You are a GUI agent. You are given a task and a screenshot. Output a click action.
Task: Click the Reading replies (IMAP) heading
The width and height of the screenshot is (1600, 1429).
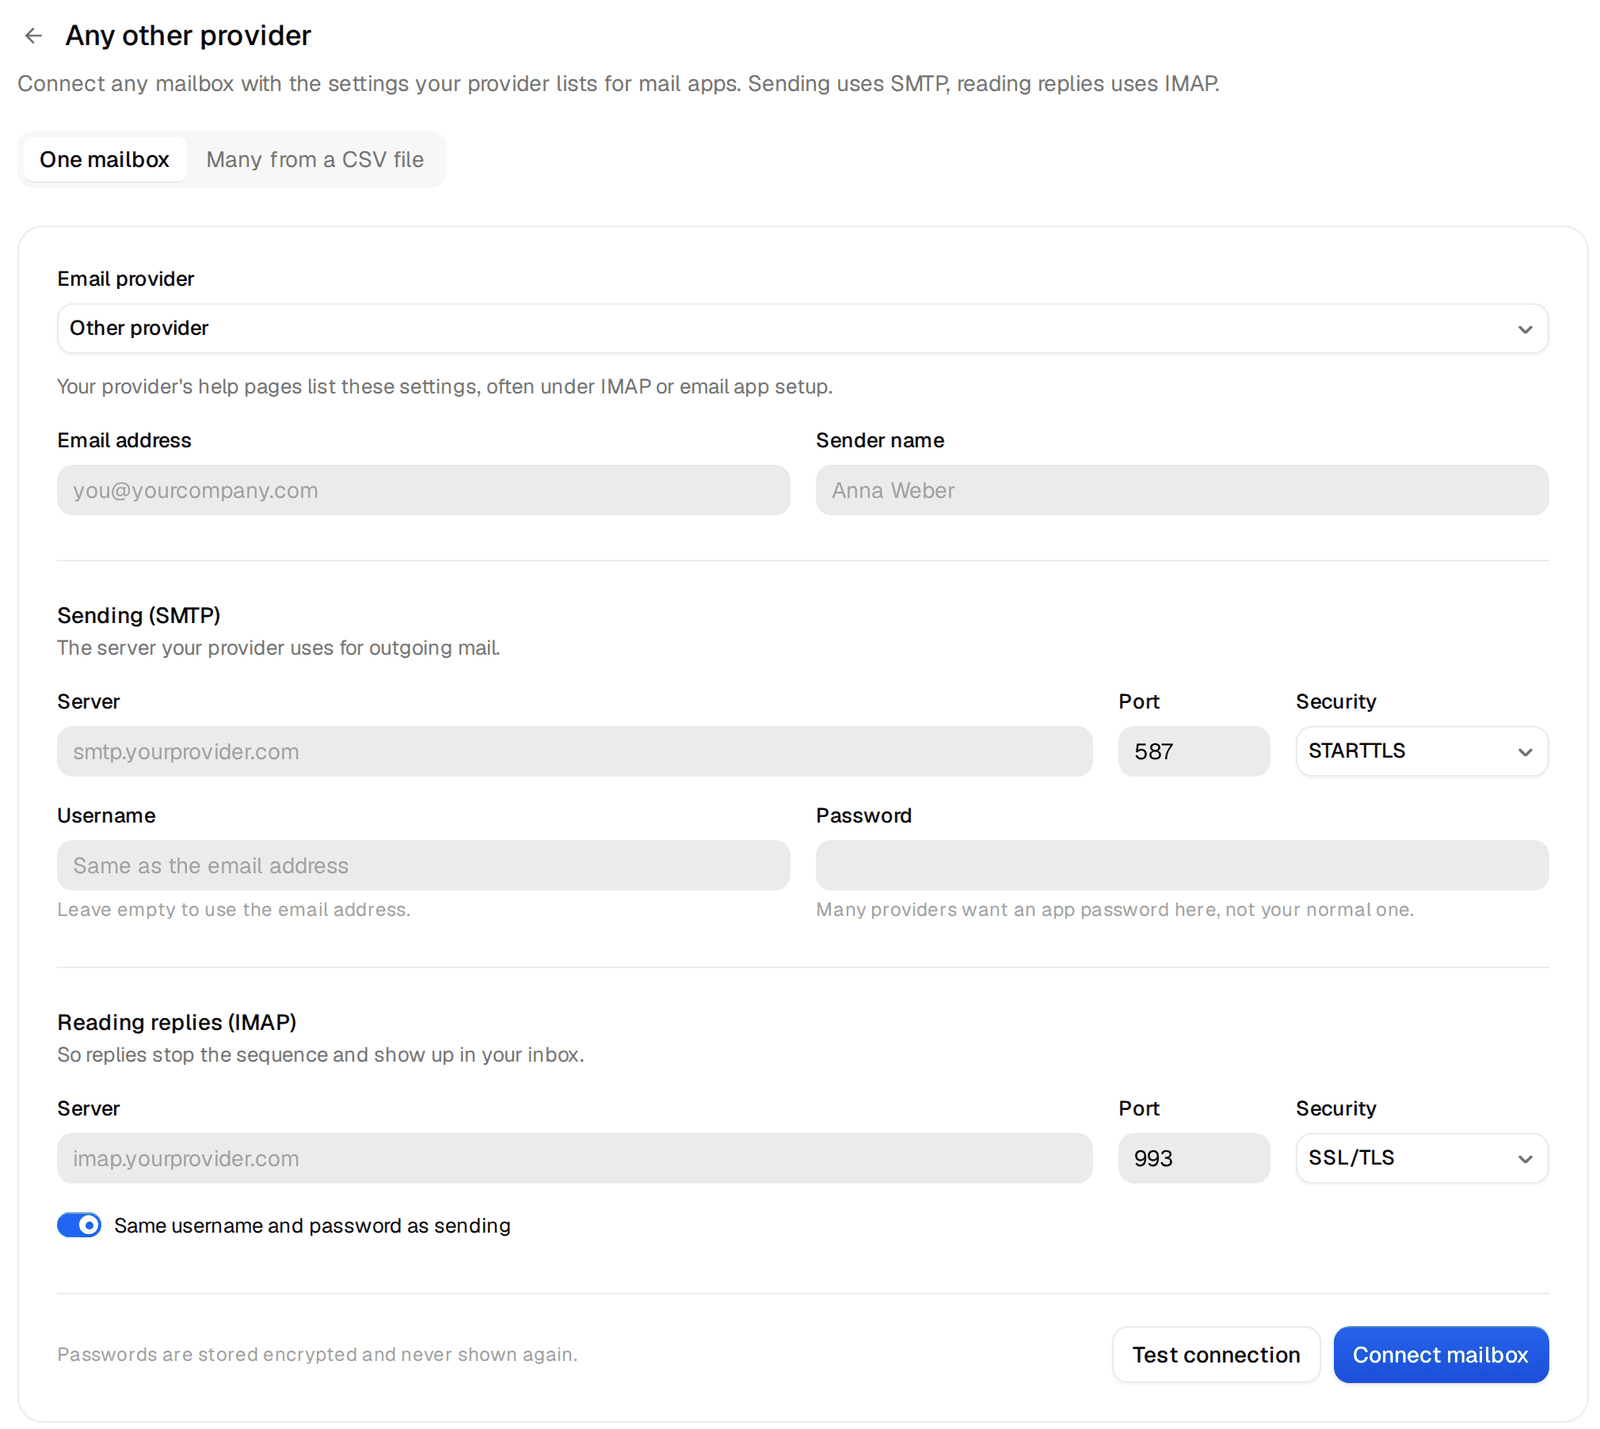tap(177, 1022)
